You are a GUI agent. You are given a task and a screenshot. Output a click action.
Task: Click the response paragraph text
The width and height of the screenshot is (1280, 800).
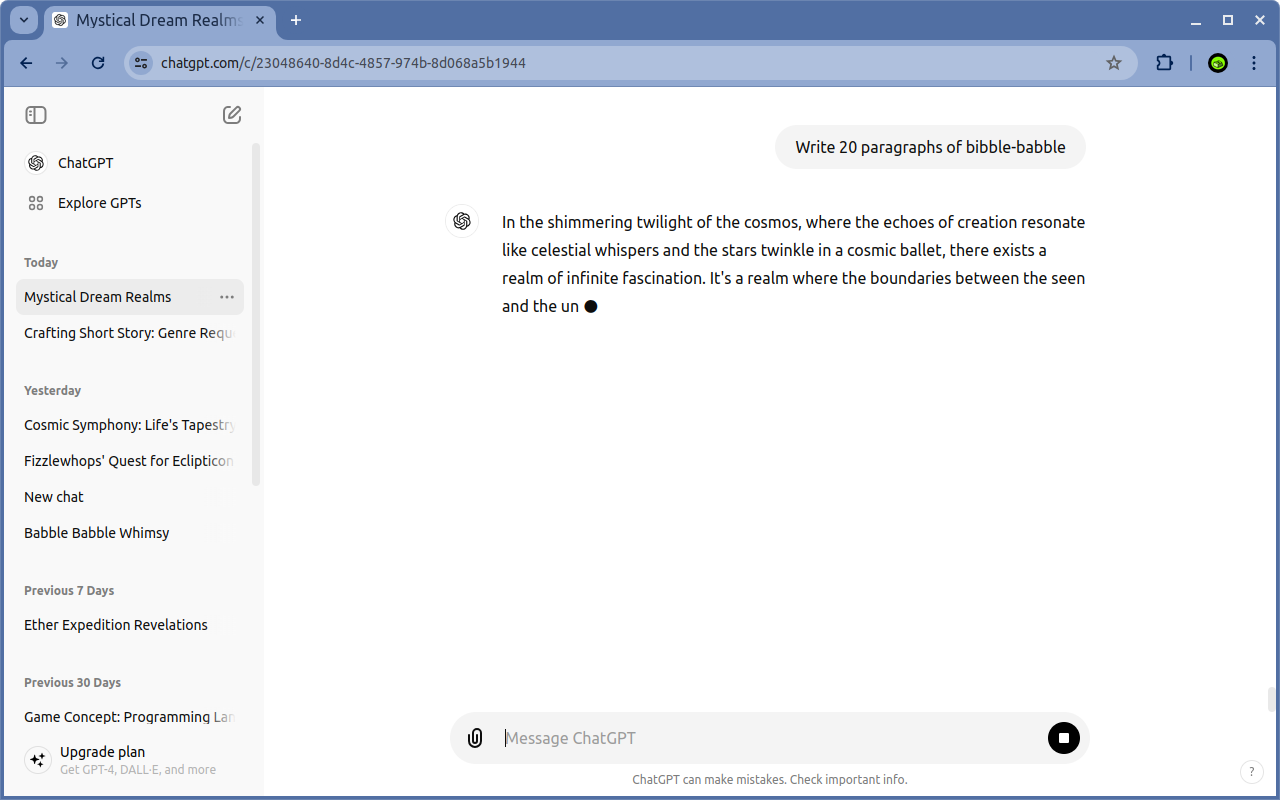pyautogui.click(x=793, y=264)
